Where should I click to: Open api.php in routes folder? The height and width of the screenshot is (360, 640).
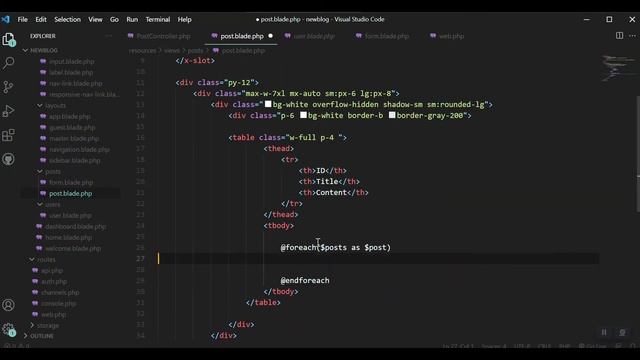52,271
